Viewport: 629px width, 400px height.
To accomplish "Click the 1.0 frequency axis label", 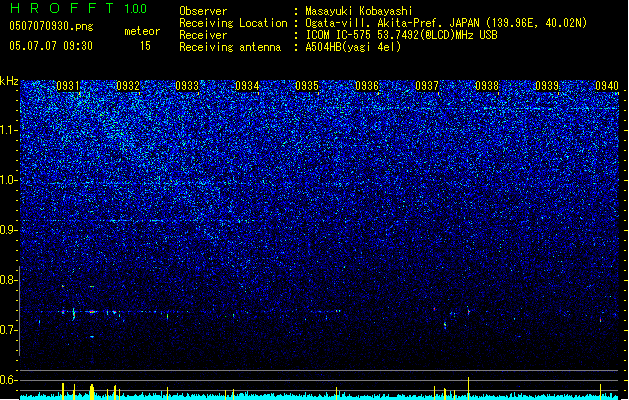I will [9, 180].
